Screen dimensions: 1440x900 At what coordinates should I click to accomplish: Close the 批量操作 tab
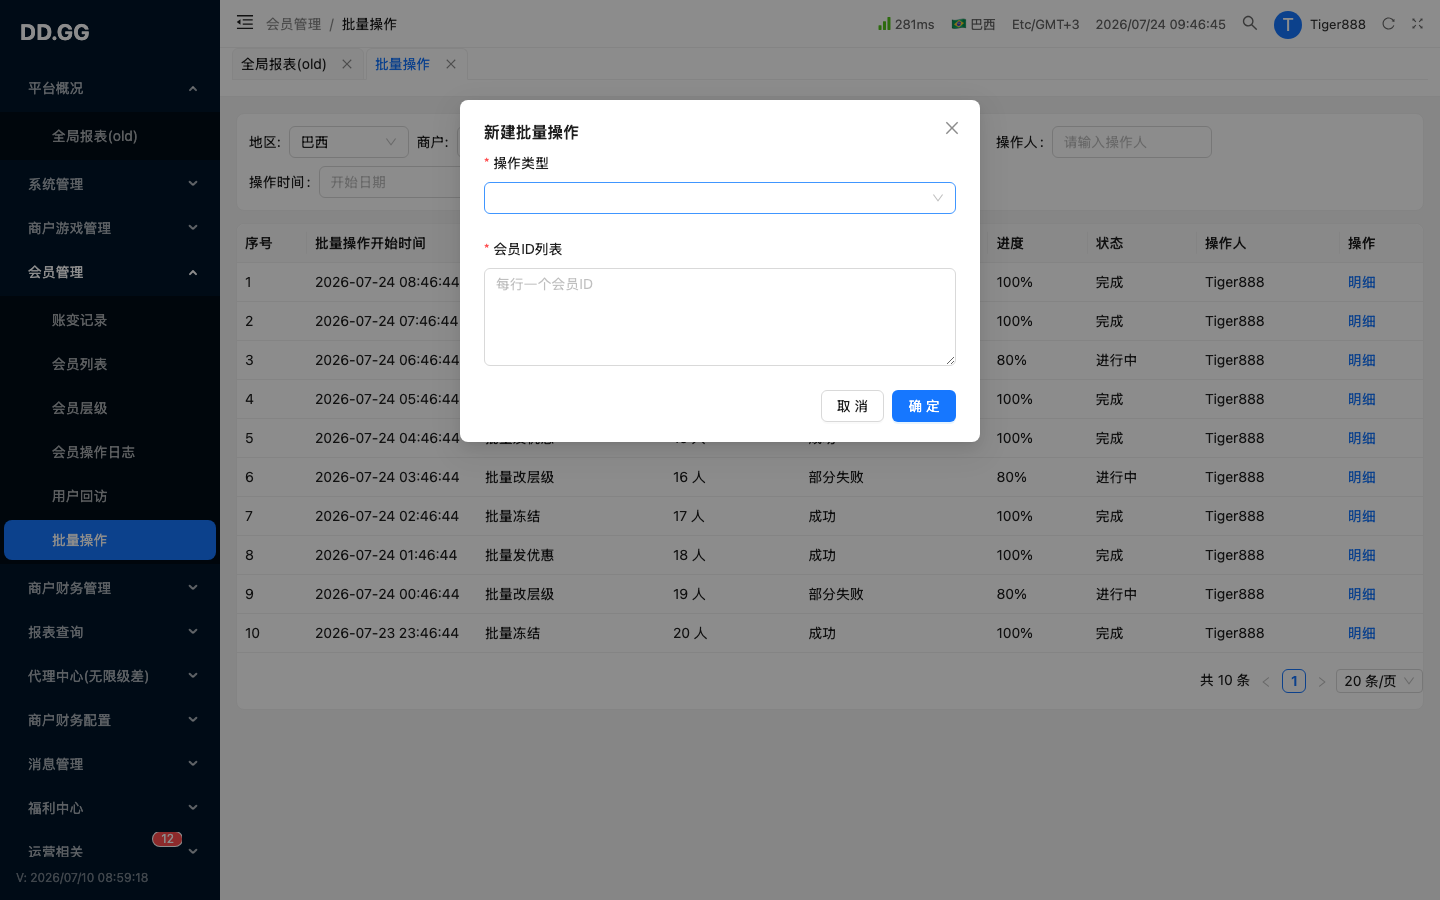[451, 64]
